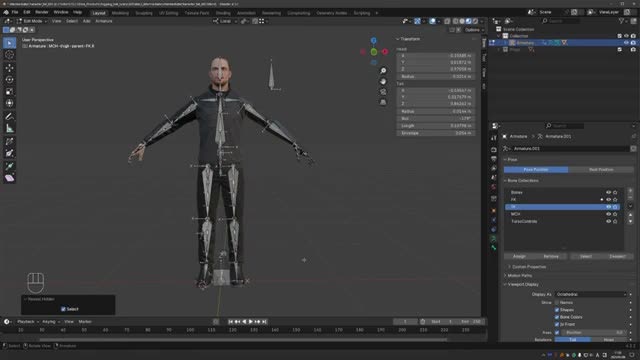The image size is (640, 360).
Task: Click Deselect bone collection button
Action: point(617,256)
